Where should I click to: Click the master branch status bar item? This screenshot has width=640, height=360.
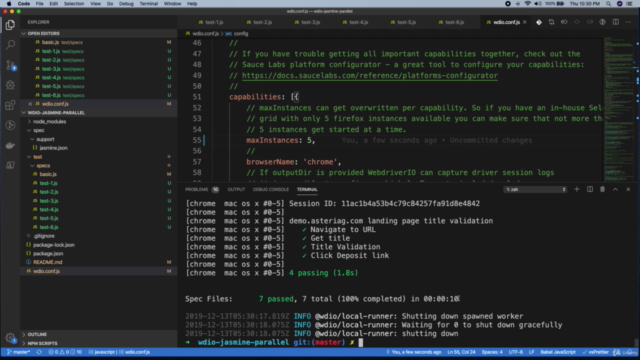[x=19, y=352]
